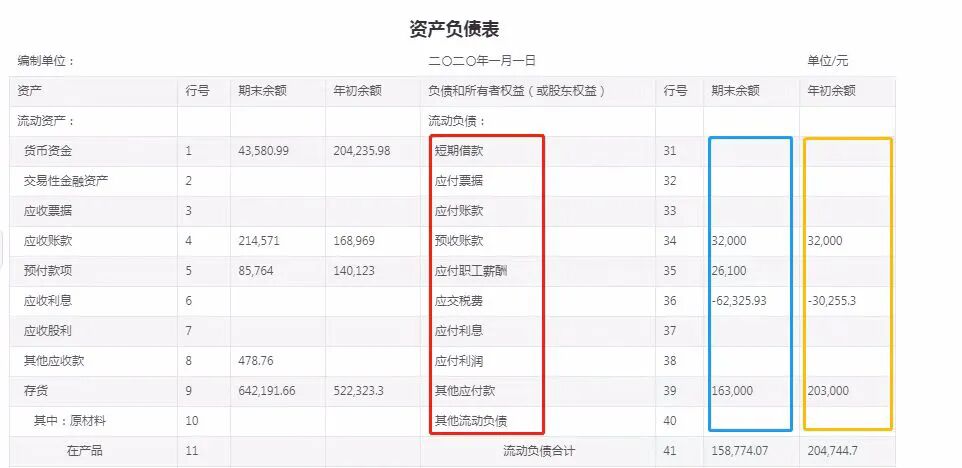
Task: Click the 应收利息 row label
Action: pos(48,301)
